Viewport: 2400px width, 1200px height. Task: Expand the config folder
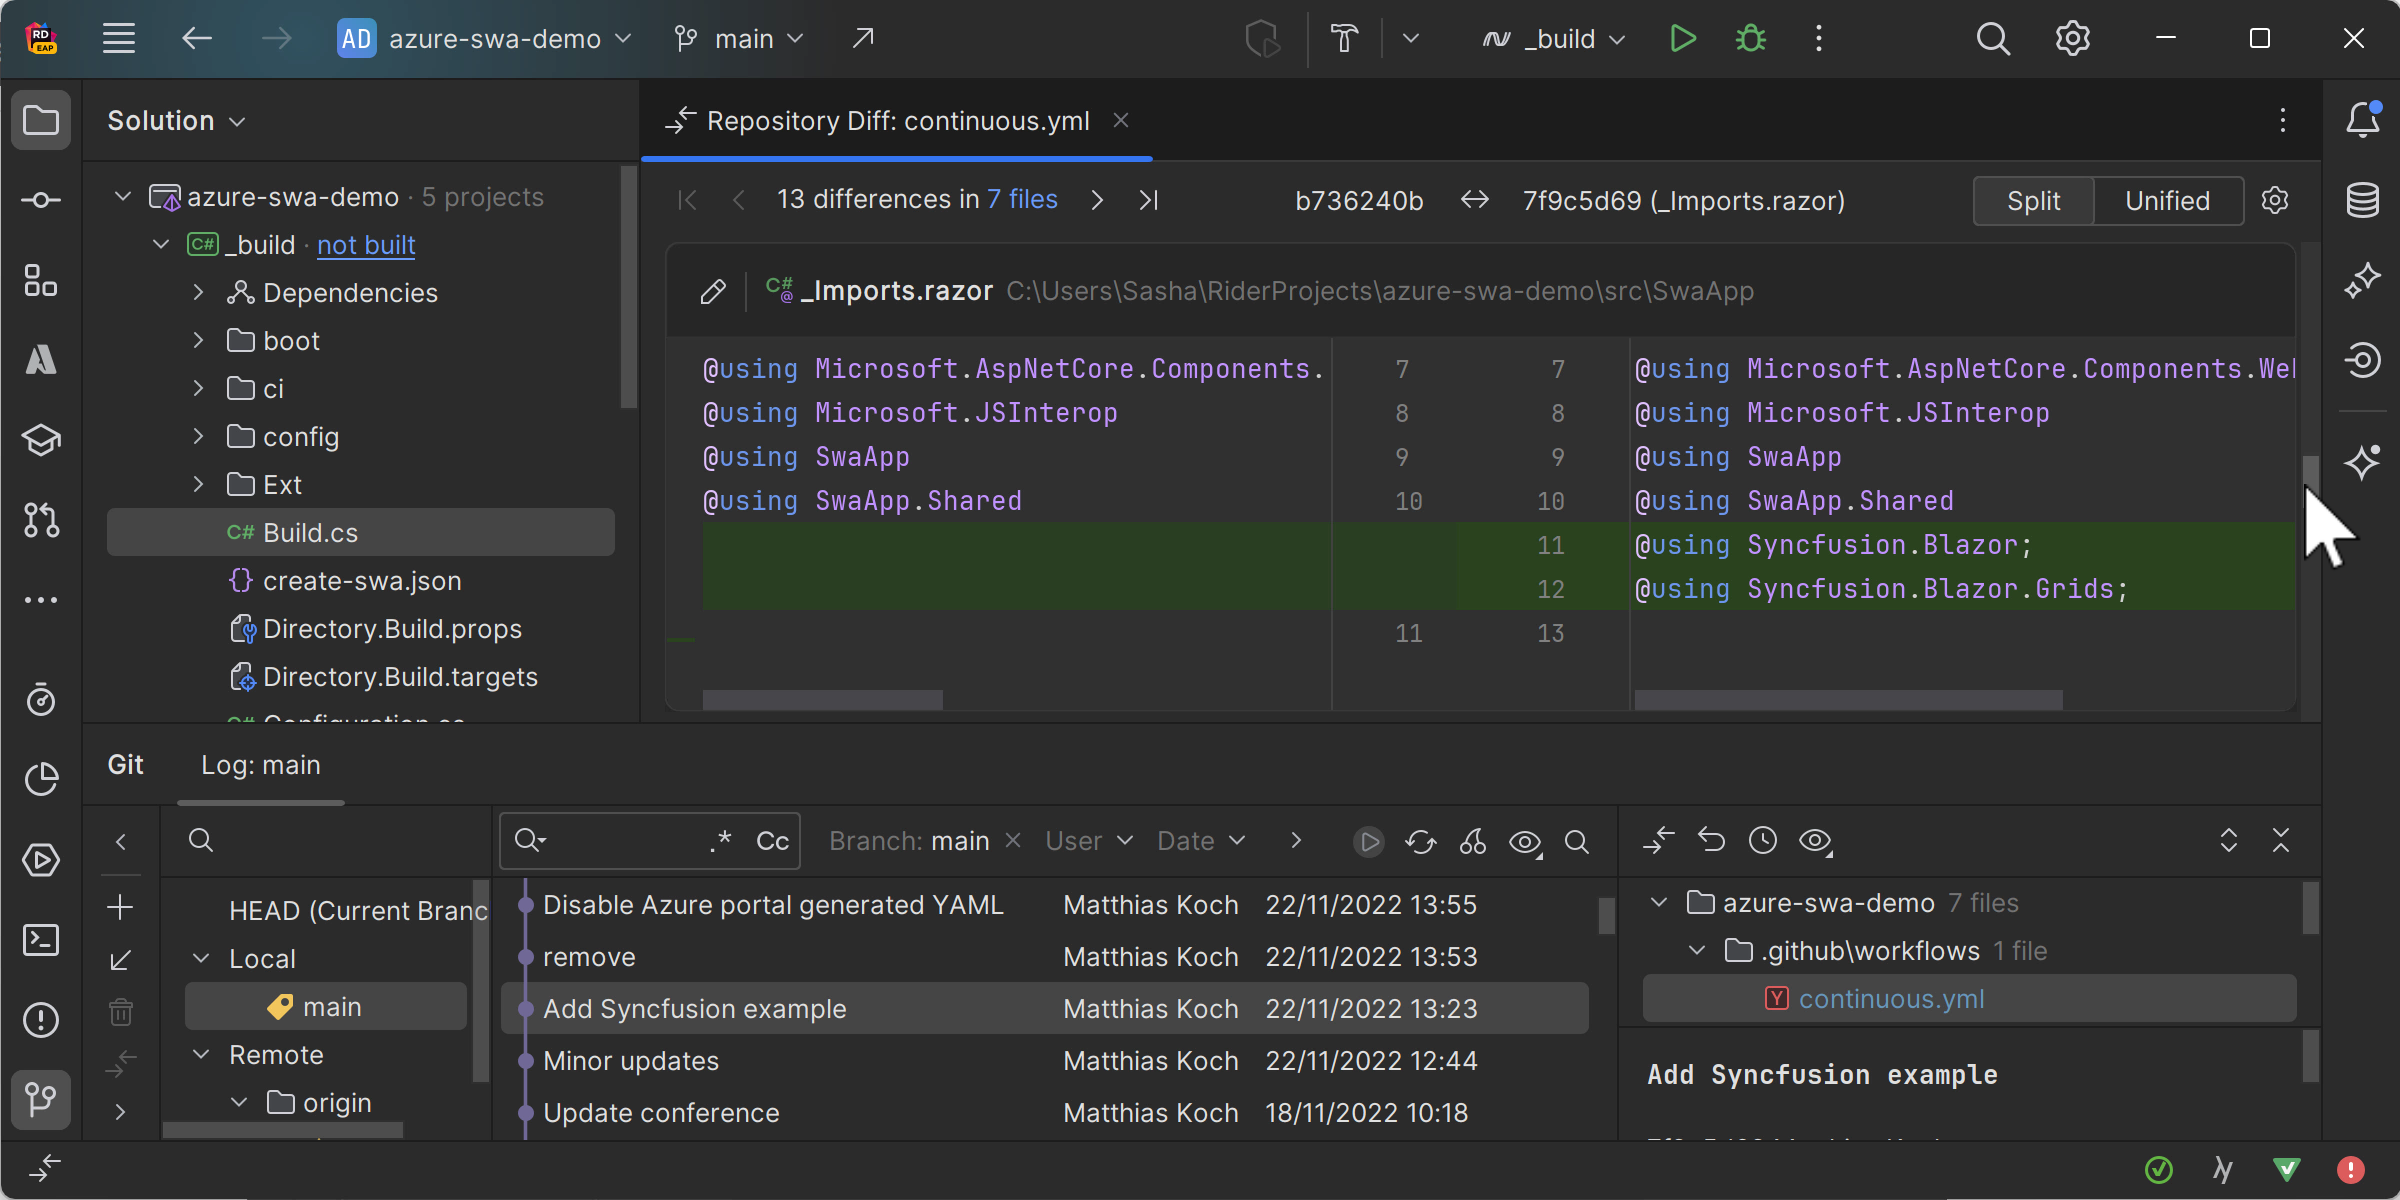click(198, 436)
